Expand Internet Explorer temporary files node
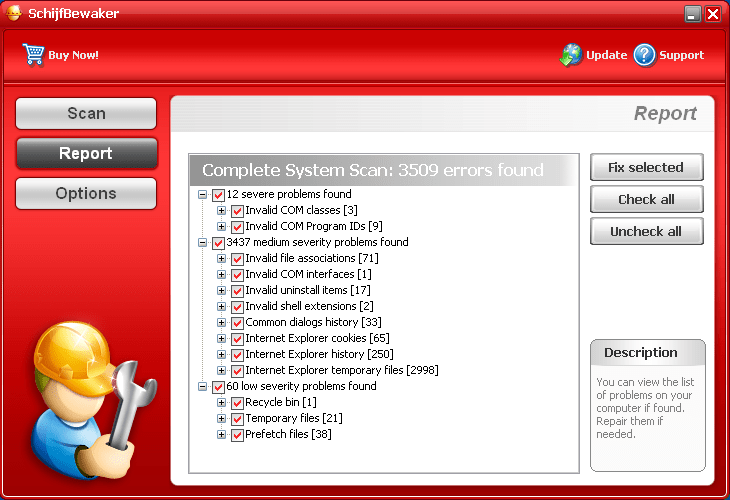The height and width of the screenshot is (500, 730). [x=221, y=371]
